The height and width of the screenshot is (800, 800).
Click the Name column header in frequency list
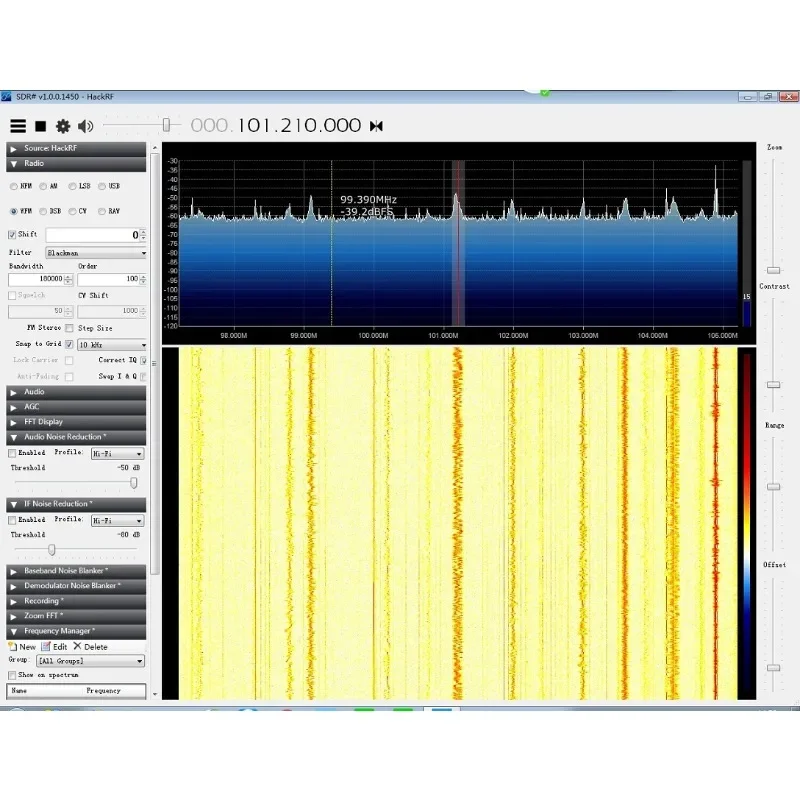tap(19, 691)
